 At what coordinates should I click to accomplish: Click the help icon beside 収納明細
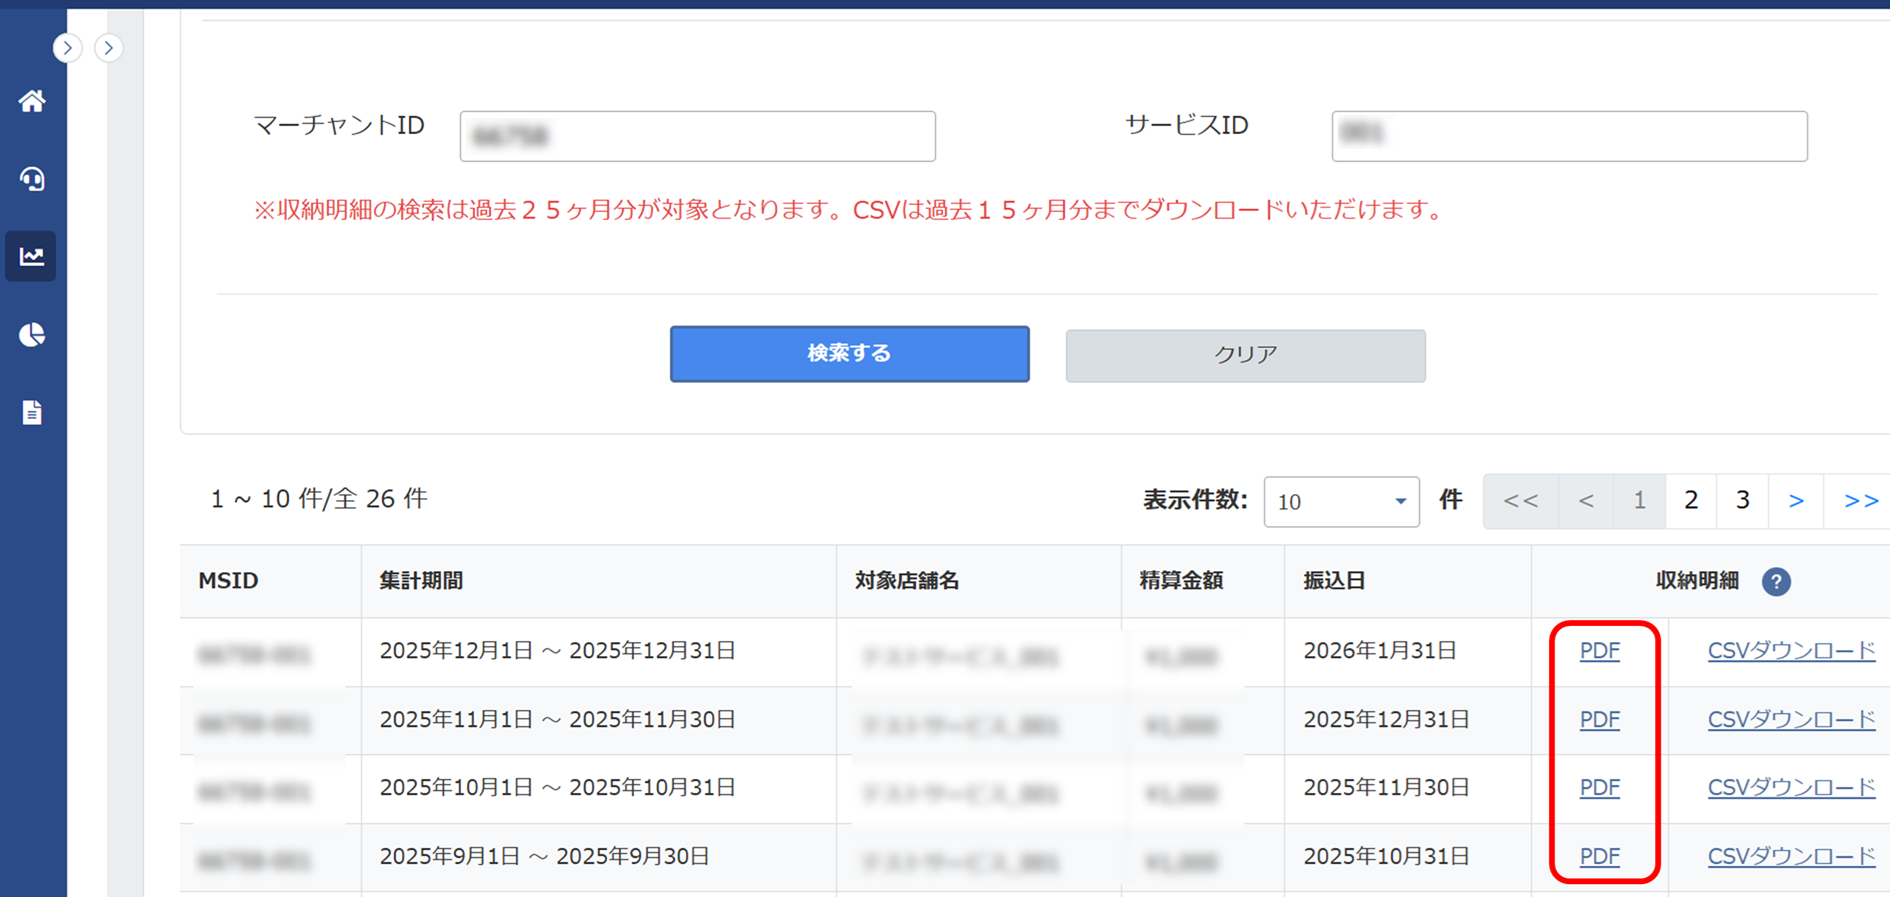click(x=1776, y=581)
